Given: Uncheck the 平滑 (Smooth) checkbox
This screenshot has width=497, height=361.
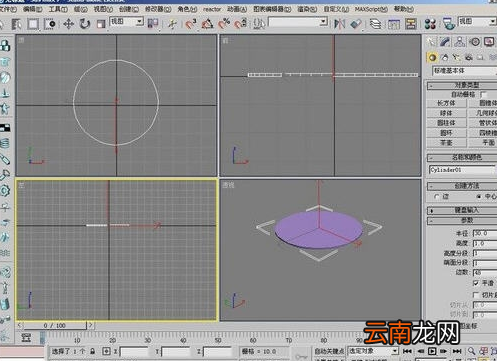Looking at the screenshot, I should tap(476, 283).
